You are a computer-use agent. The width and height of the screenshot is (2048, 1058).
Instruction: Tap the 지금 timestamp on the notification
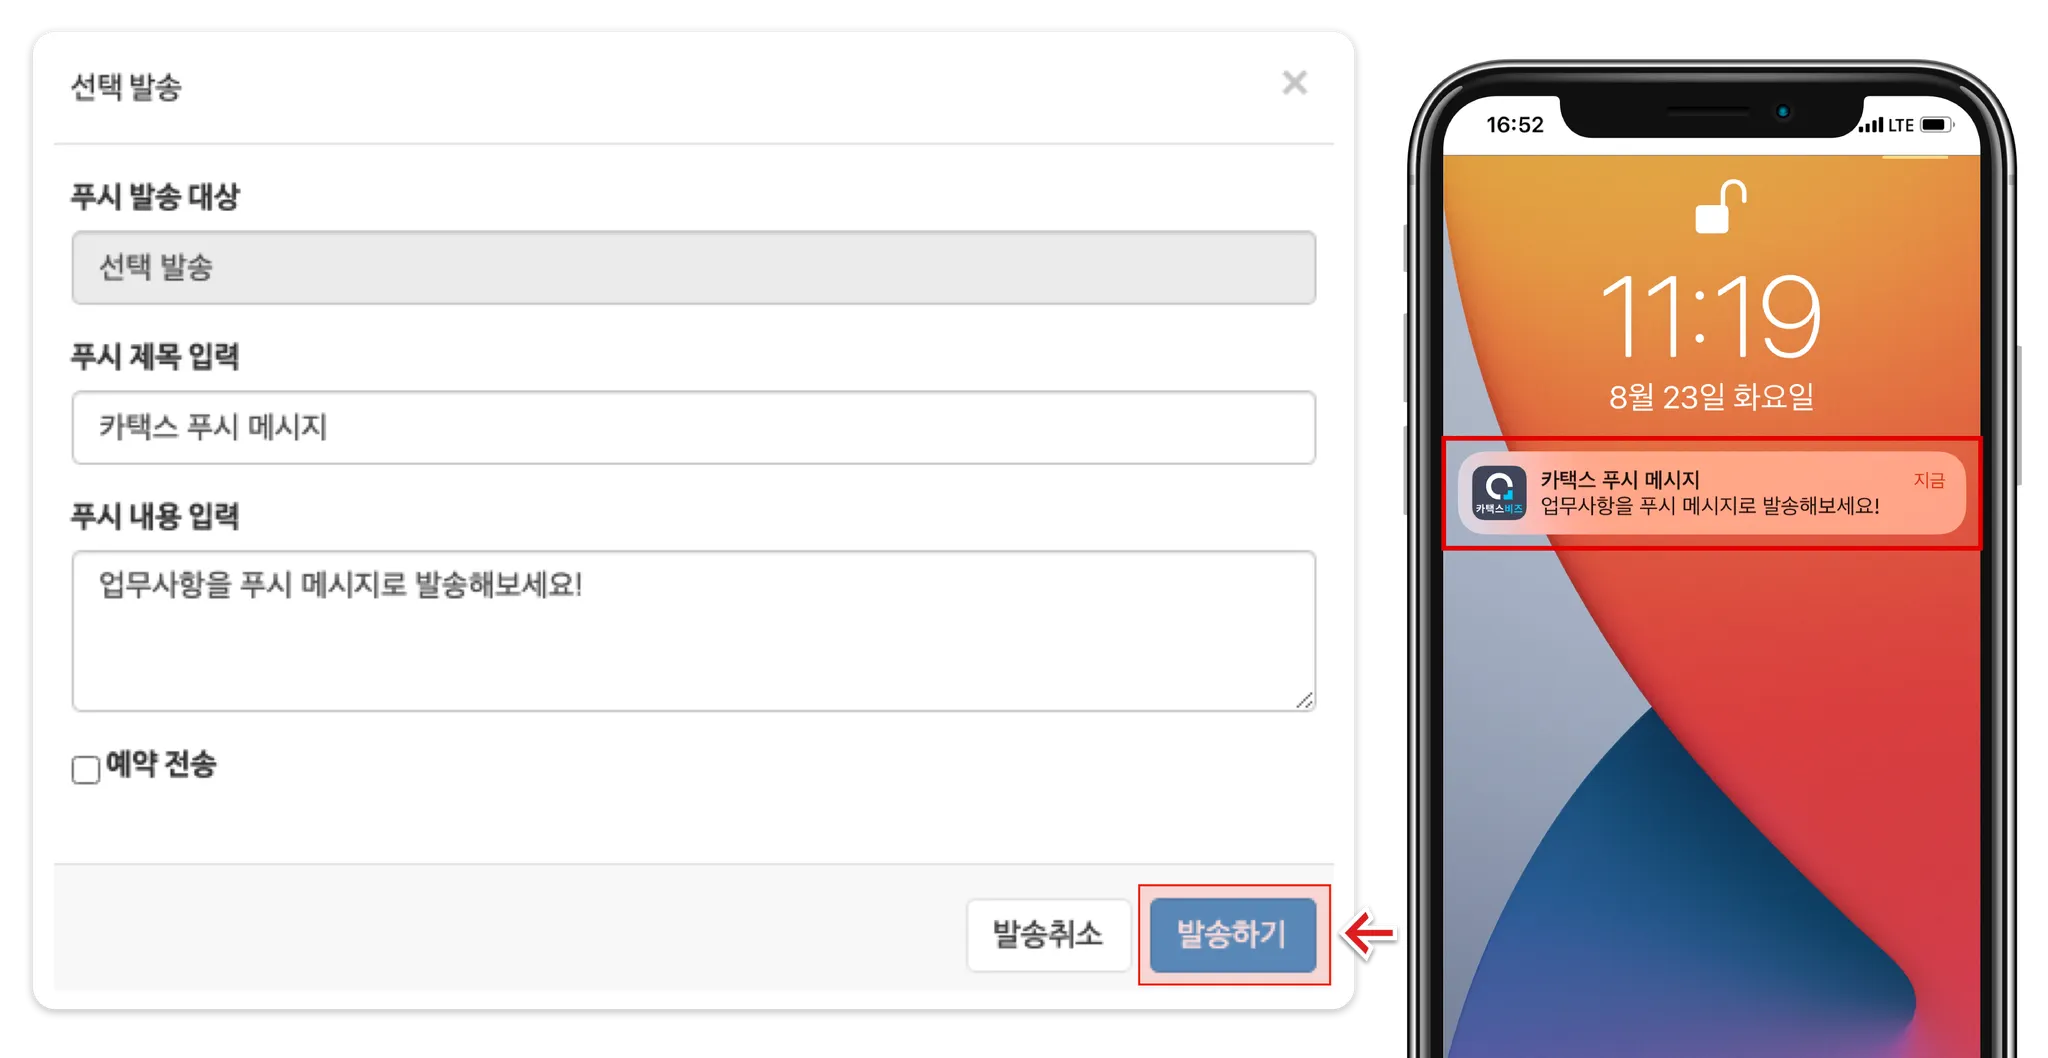click(x=1929, y=481)
